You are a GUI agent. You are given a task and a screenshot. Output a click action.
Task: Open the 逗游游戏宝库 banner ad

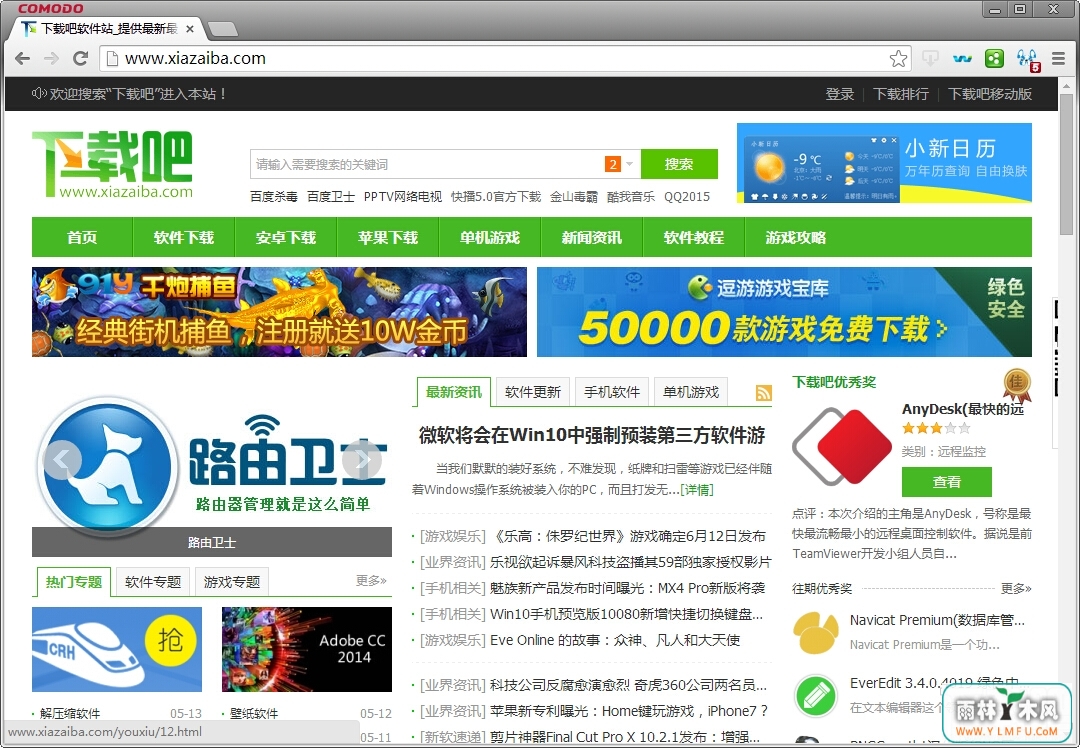coord(784,312)
